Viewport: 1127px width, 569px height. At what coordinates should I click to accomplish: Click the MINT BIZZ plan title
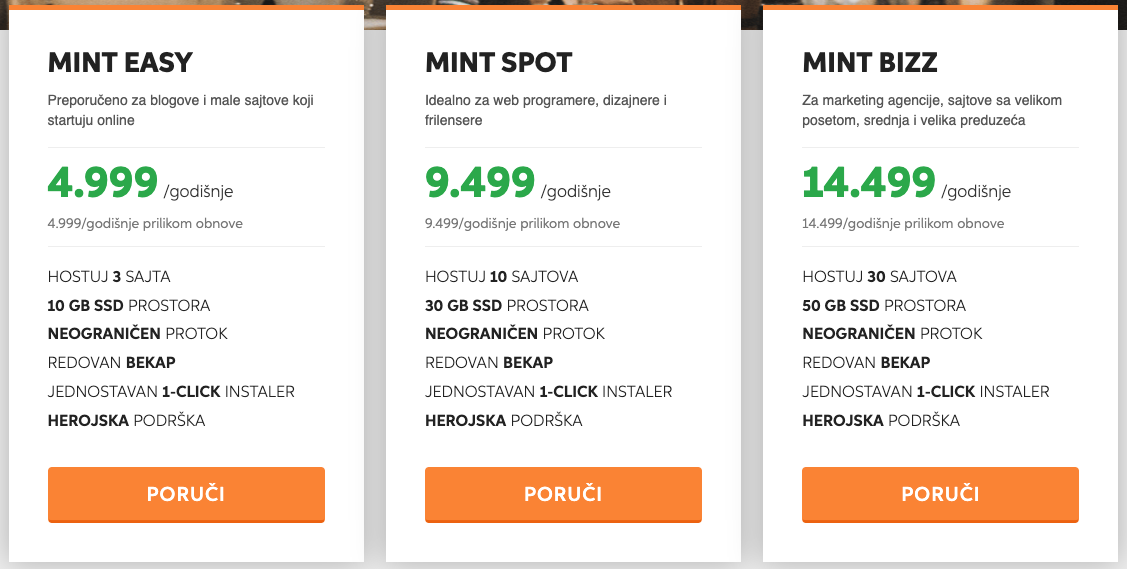[x=870, y=63]
